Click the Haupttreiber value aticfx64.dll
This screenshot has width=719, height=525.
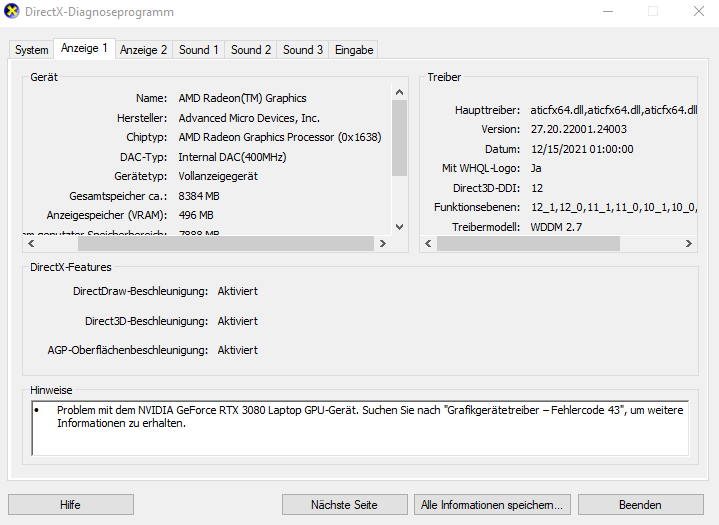tap(614, 110)
